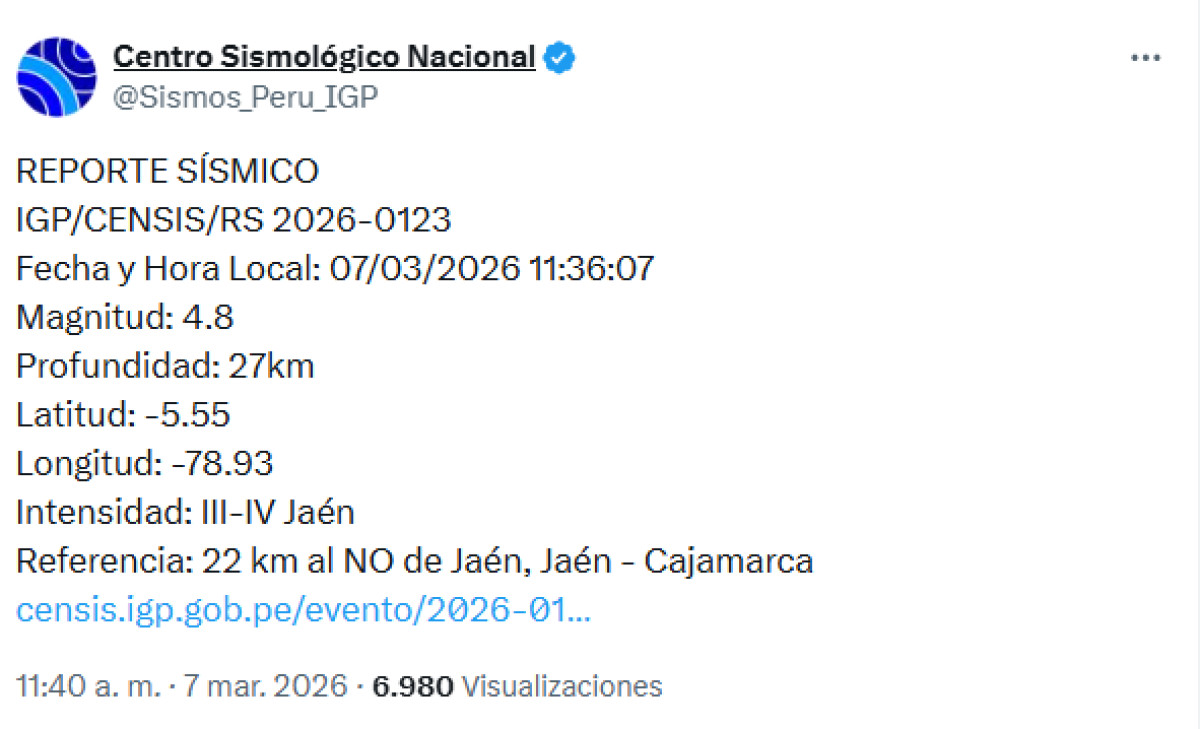Click the Latitud: -5.55 line
The height and width of the screenshot is (729, 1200).
(123, 415)
